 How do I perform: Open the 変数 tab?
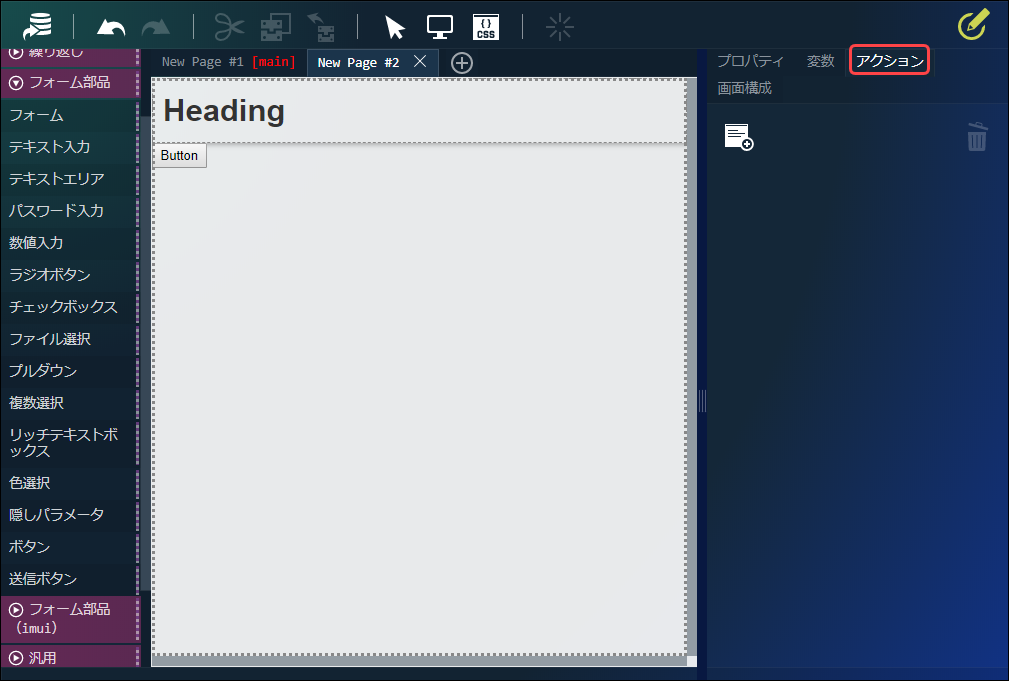(x=820, y=61)
